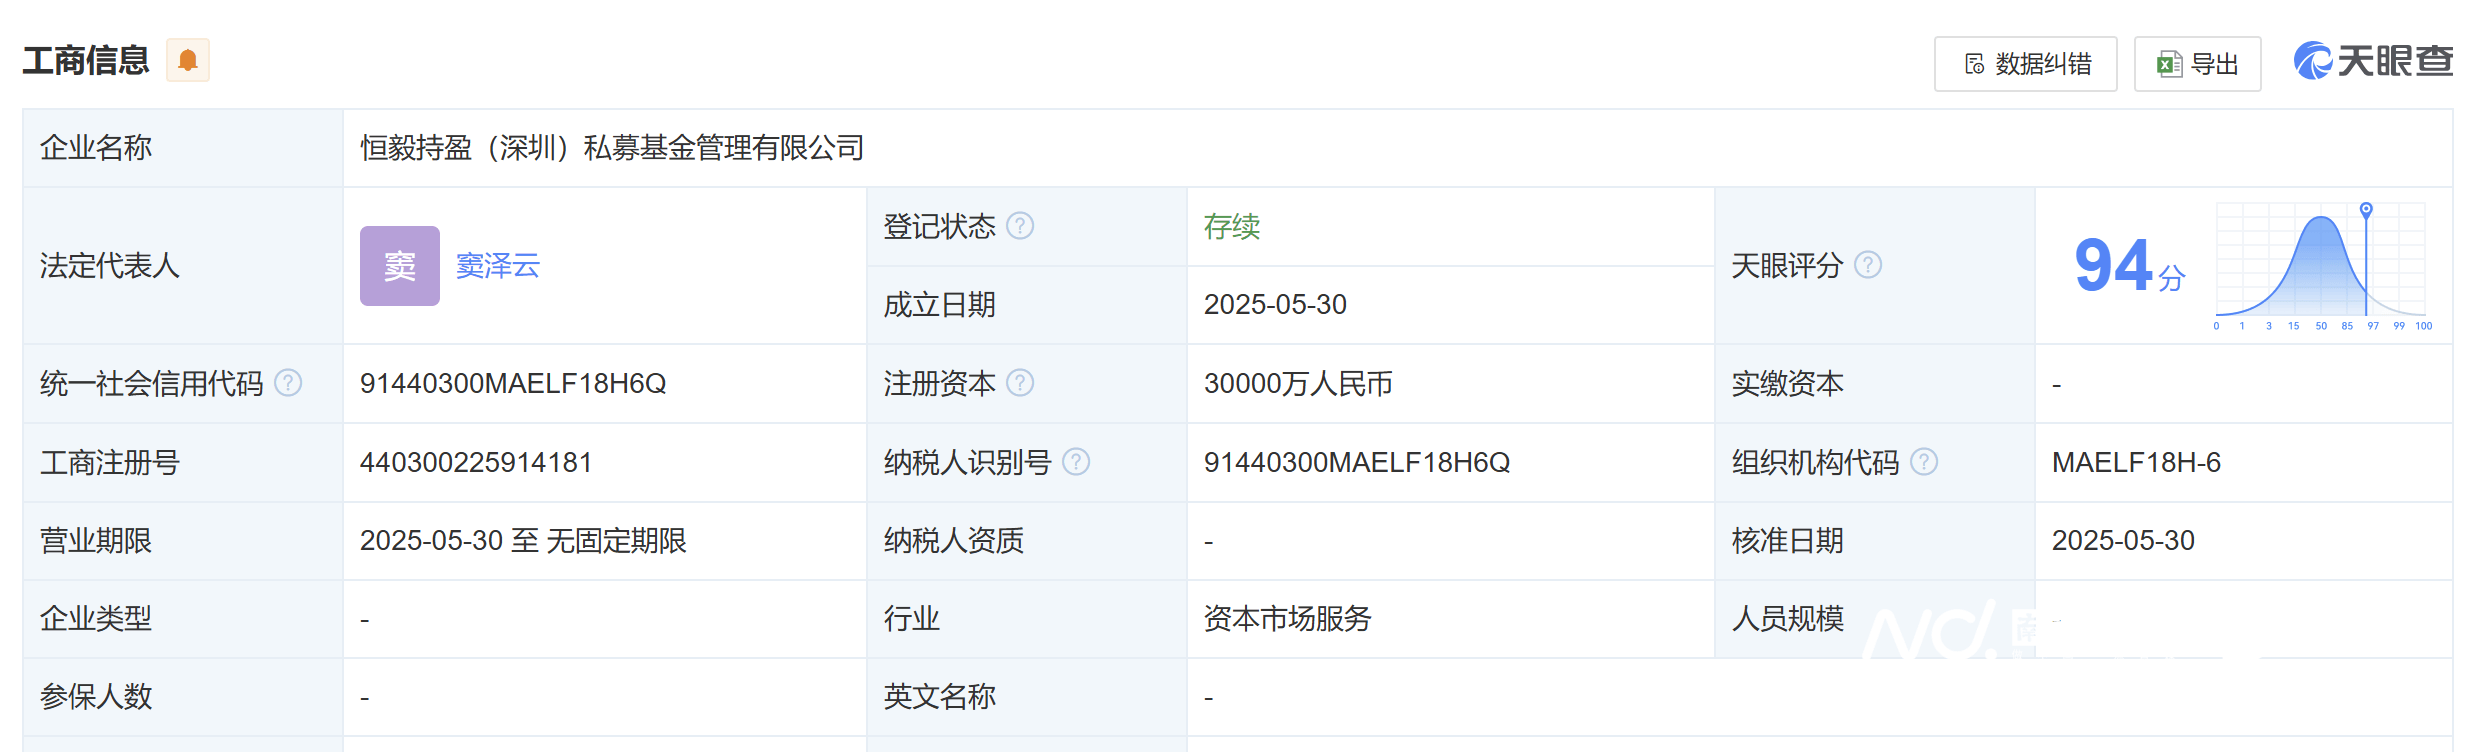The image size is (2476, 752).
Task: Click the Excel icon on 导出 button
Action: point(2169,64)
